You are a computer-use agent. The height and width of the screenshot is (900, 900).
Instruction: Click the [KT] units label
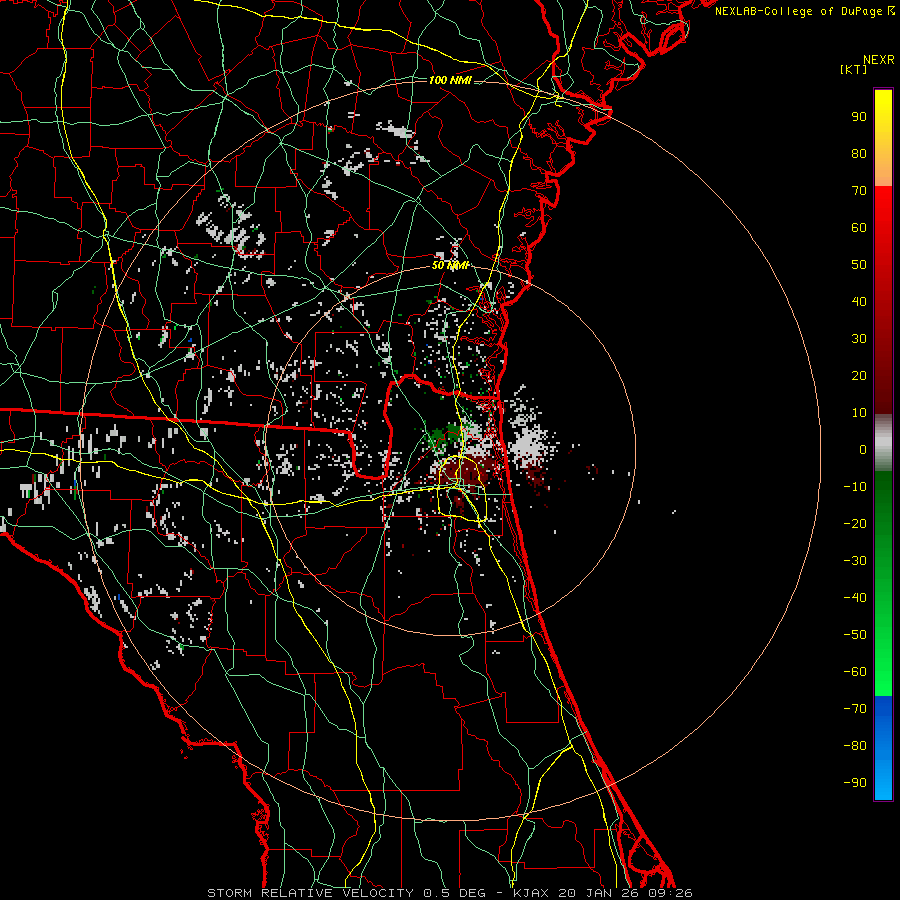click(853, 69)
